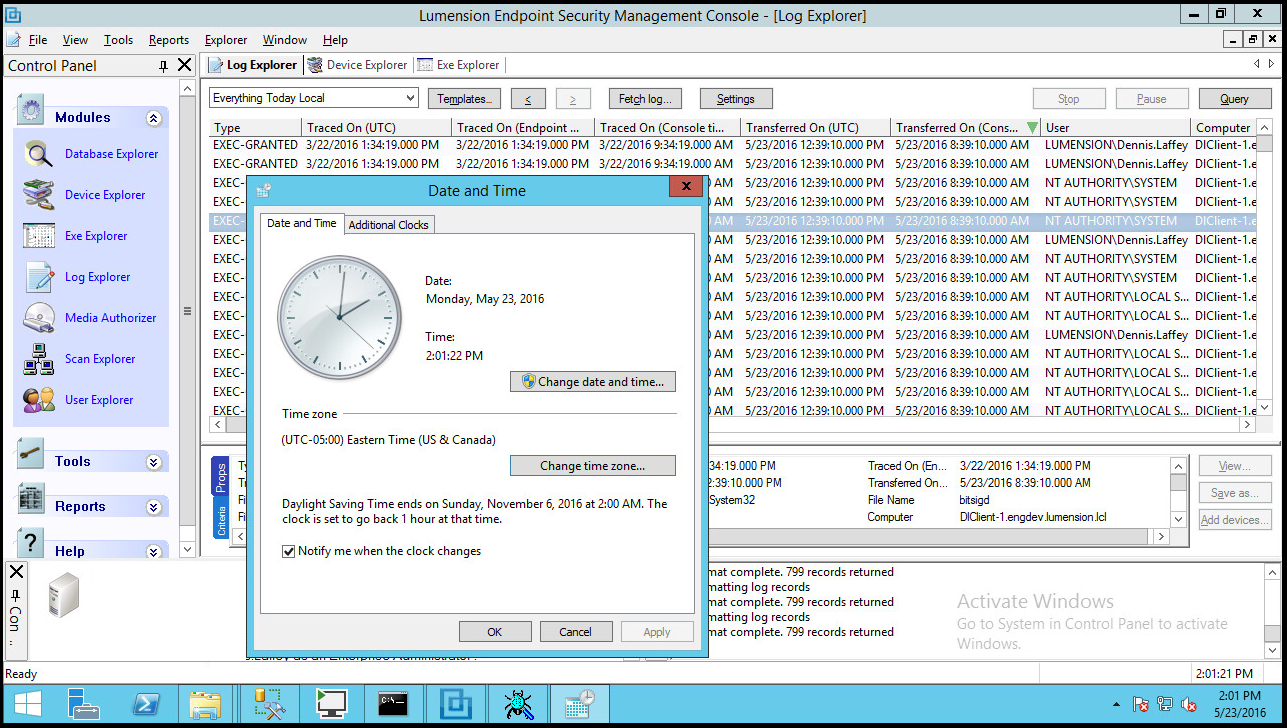Open the 'Everything Today Local' query dropdown

410,97
